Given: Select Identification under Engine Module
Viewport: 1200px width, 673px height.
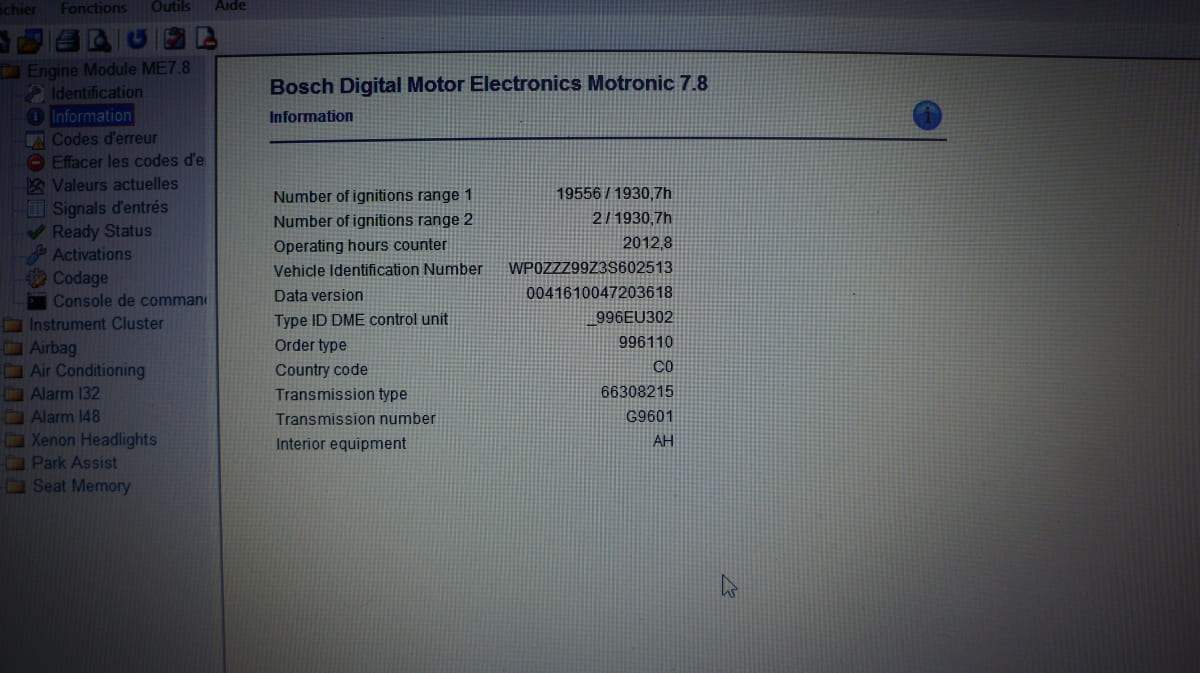Looking at the screenshot, I should point(96,93).
